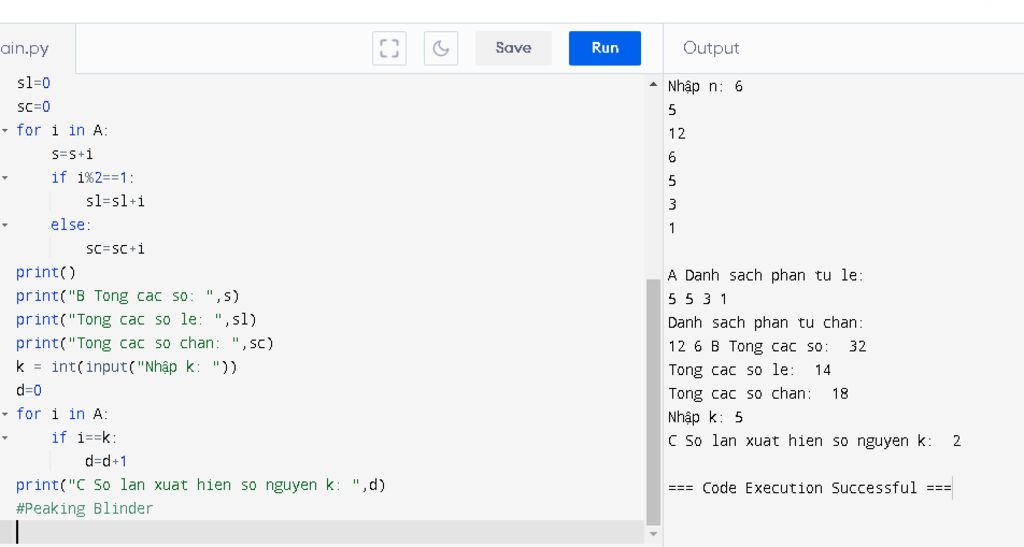Screen dimensions: 1024x547
Task: Place cursor on the 'sl=0' line
Action: pyautogui.click(x=33, y=83)
